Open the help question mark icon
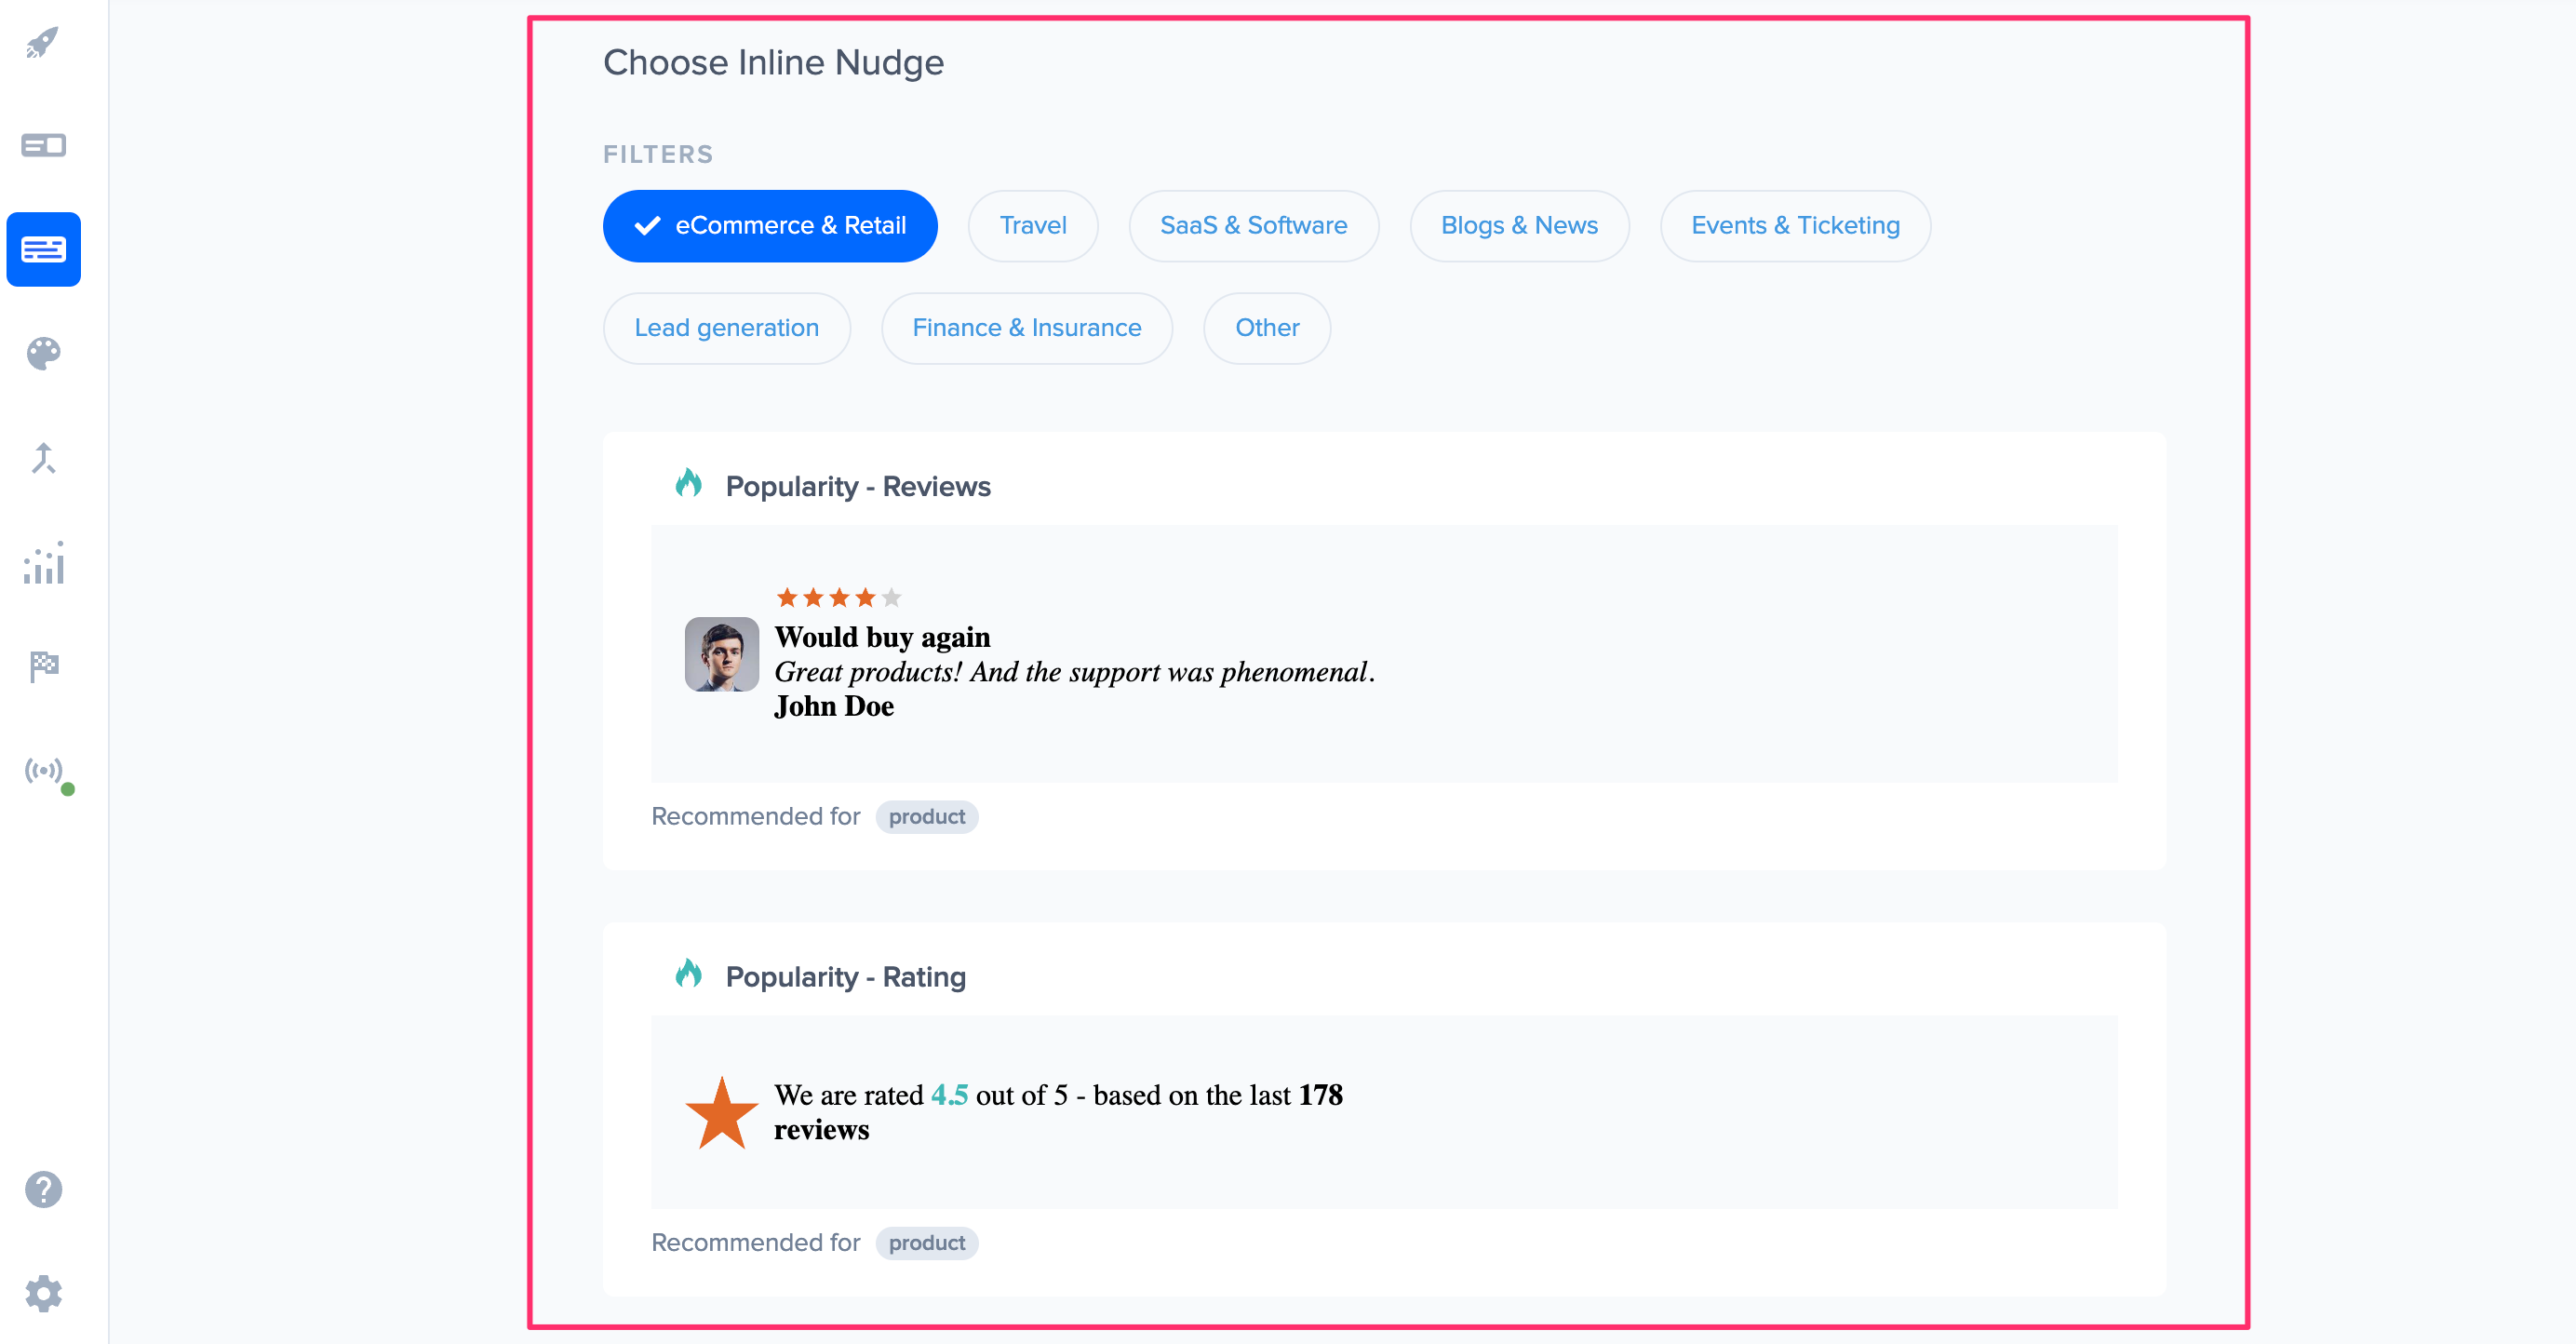 tap(43, 1190)
